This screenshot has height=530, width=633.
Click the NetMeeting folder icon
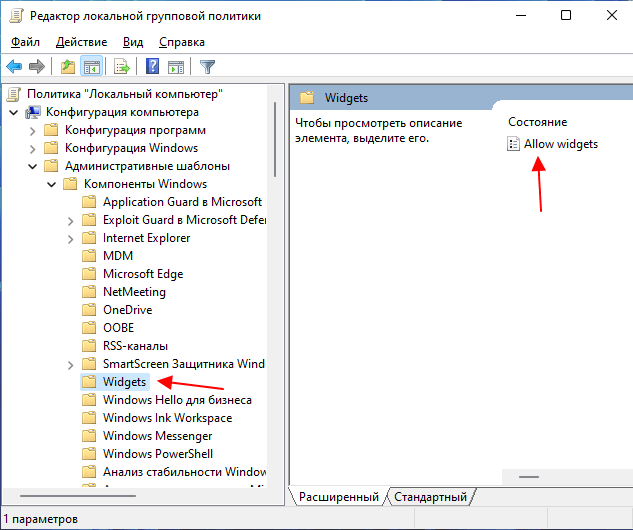point(89,292)
